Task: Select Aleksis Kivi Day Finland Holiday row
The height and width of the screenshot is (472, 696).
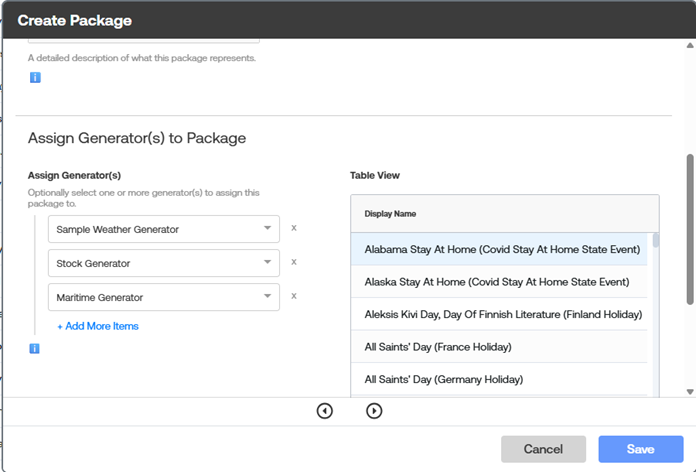Action: (x=499, y=314)
